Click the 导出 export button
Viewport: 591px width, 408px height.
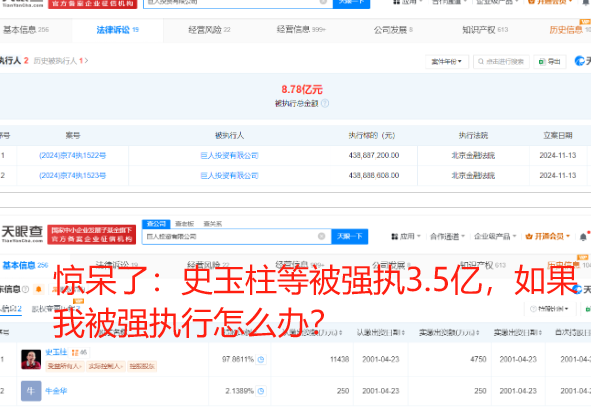click(550, 62)
